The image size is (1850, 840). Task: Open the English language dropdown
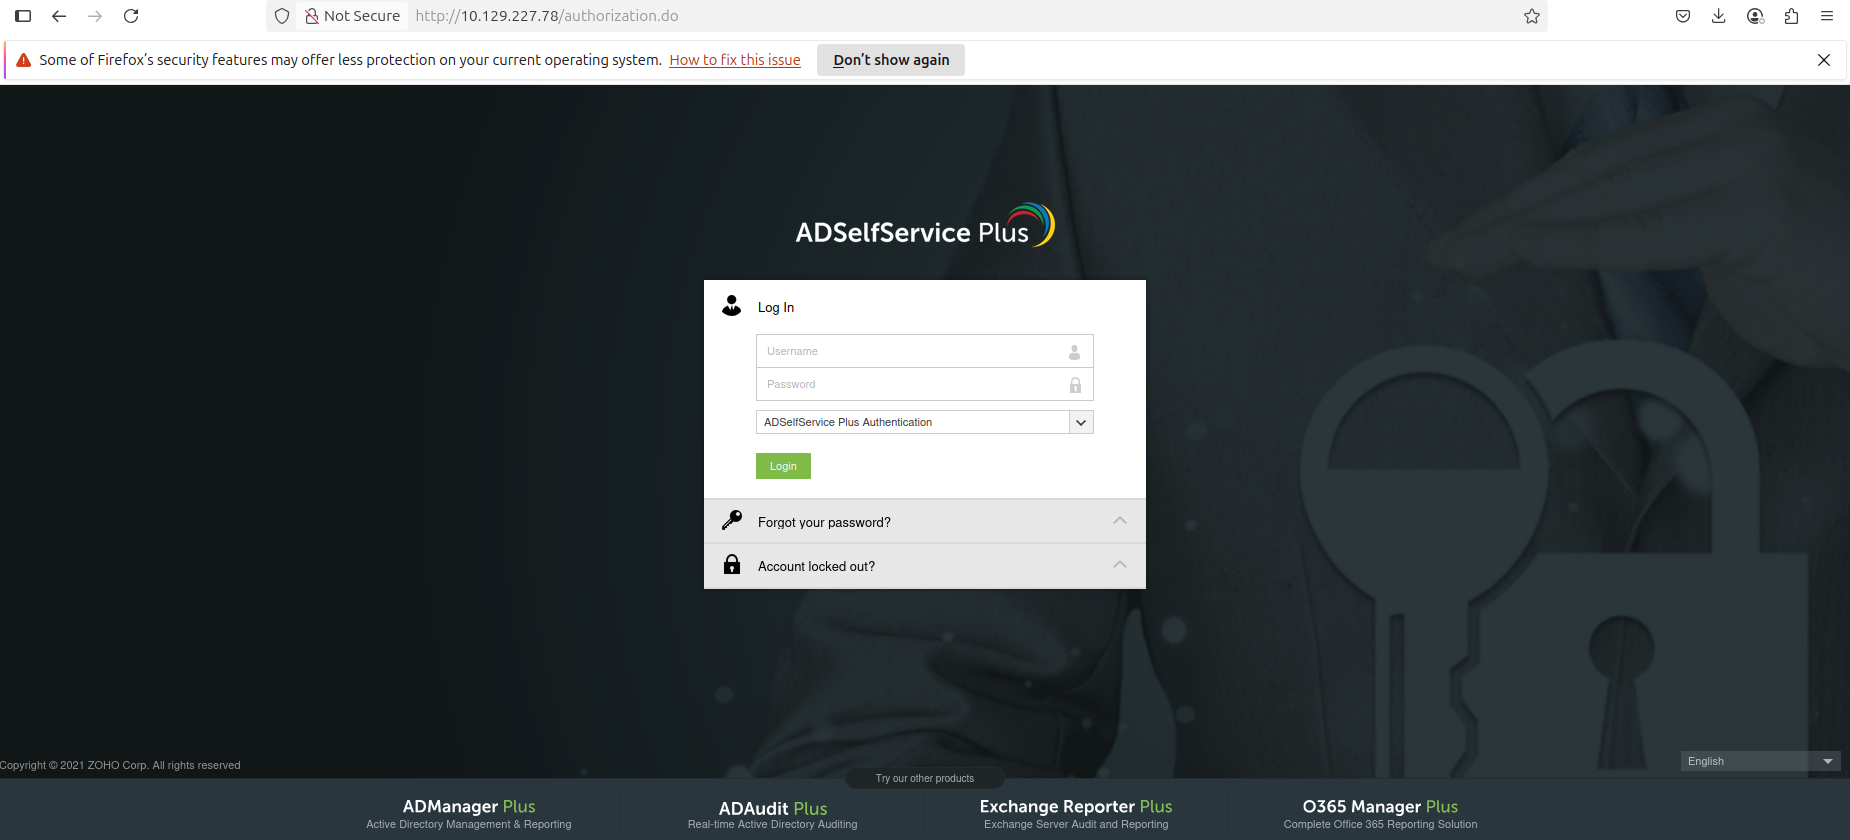point(1760,761)
